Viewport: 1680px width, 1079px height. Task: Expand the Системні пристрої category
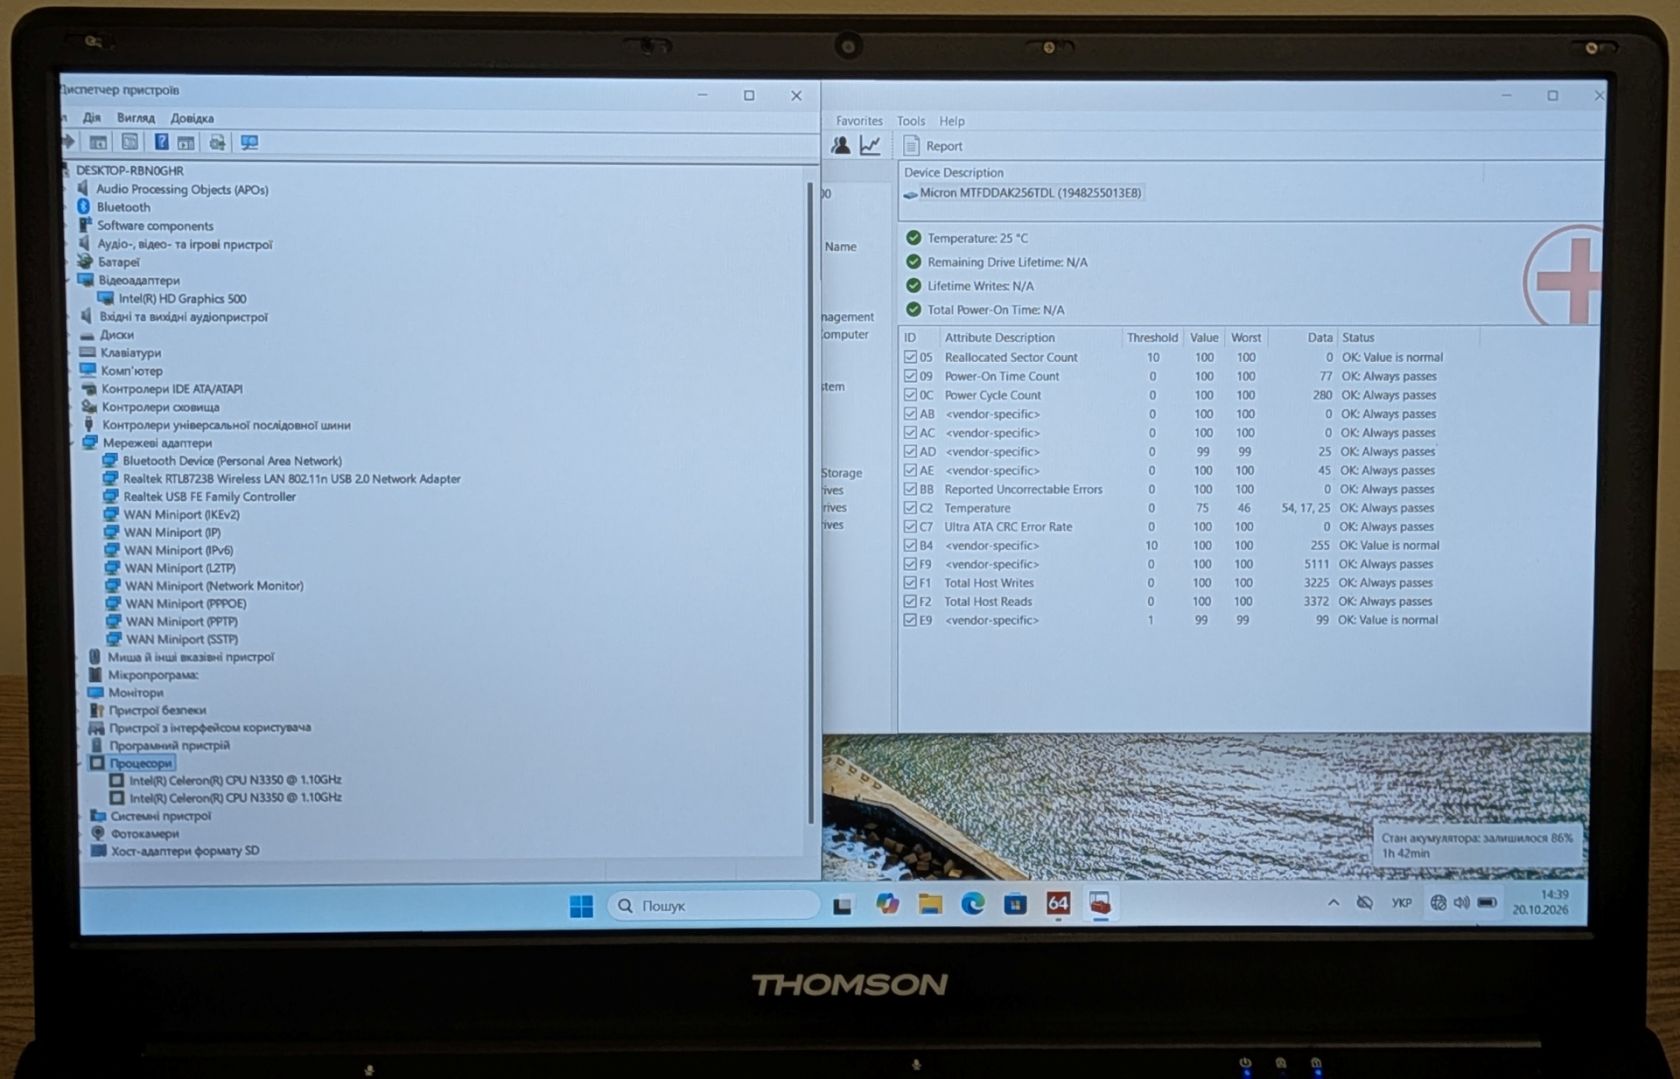click(x=82, y=815)
